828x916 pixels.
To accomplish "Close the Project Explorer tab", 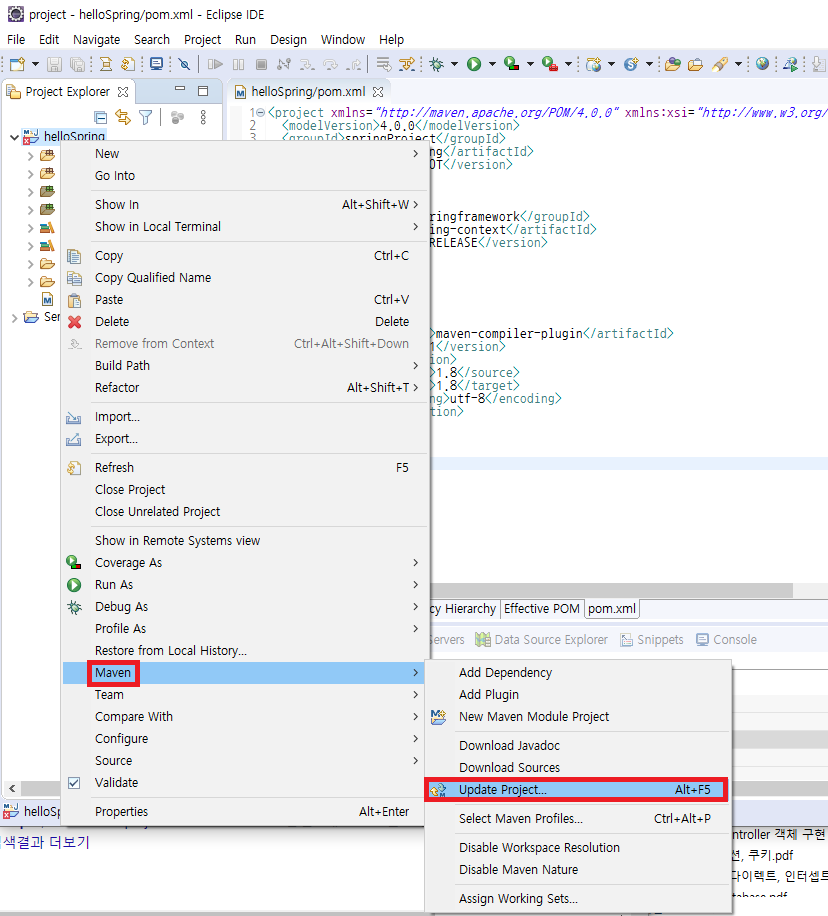I will 123,92.
